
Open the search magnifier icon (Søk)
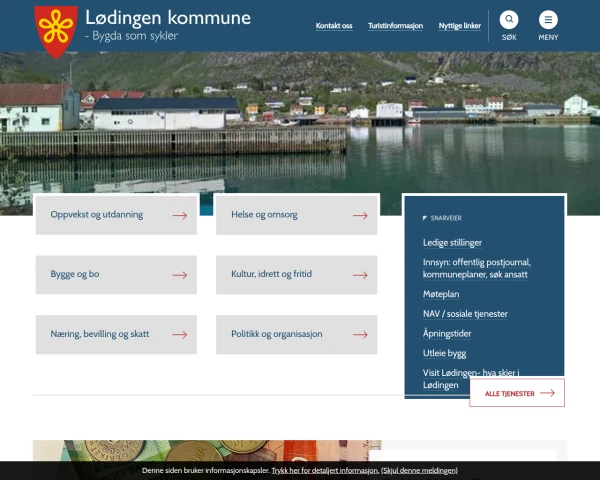[x=509, y=20]
